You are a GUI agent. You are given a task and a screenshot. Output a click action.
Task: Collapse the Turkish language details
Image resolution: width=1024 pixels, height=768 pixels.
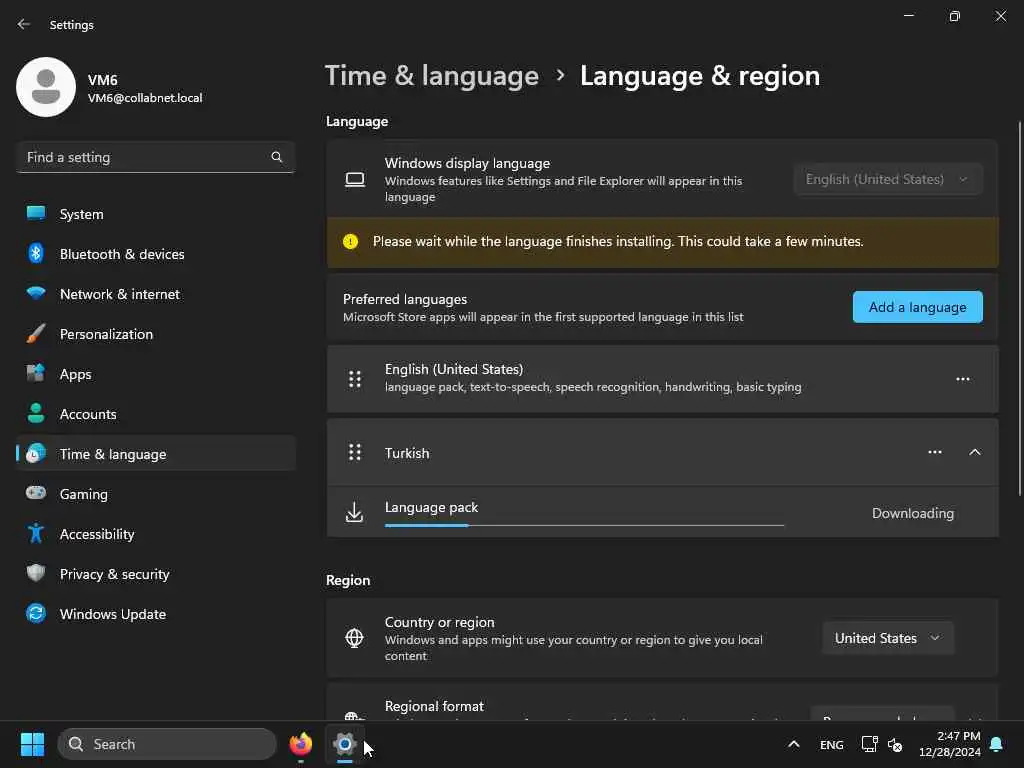click(974, 452)
